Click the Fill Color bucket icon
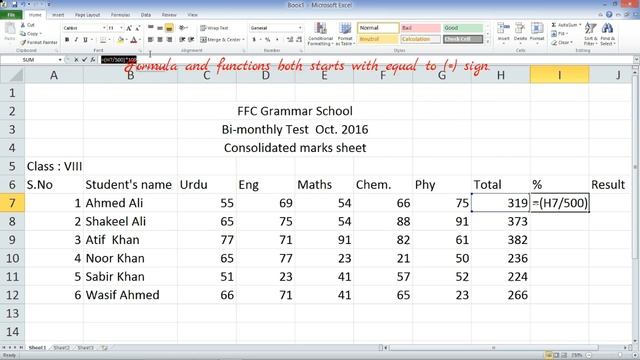Viewport: 640px width, 360px height. coord(120,40)
